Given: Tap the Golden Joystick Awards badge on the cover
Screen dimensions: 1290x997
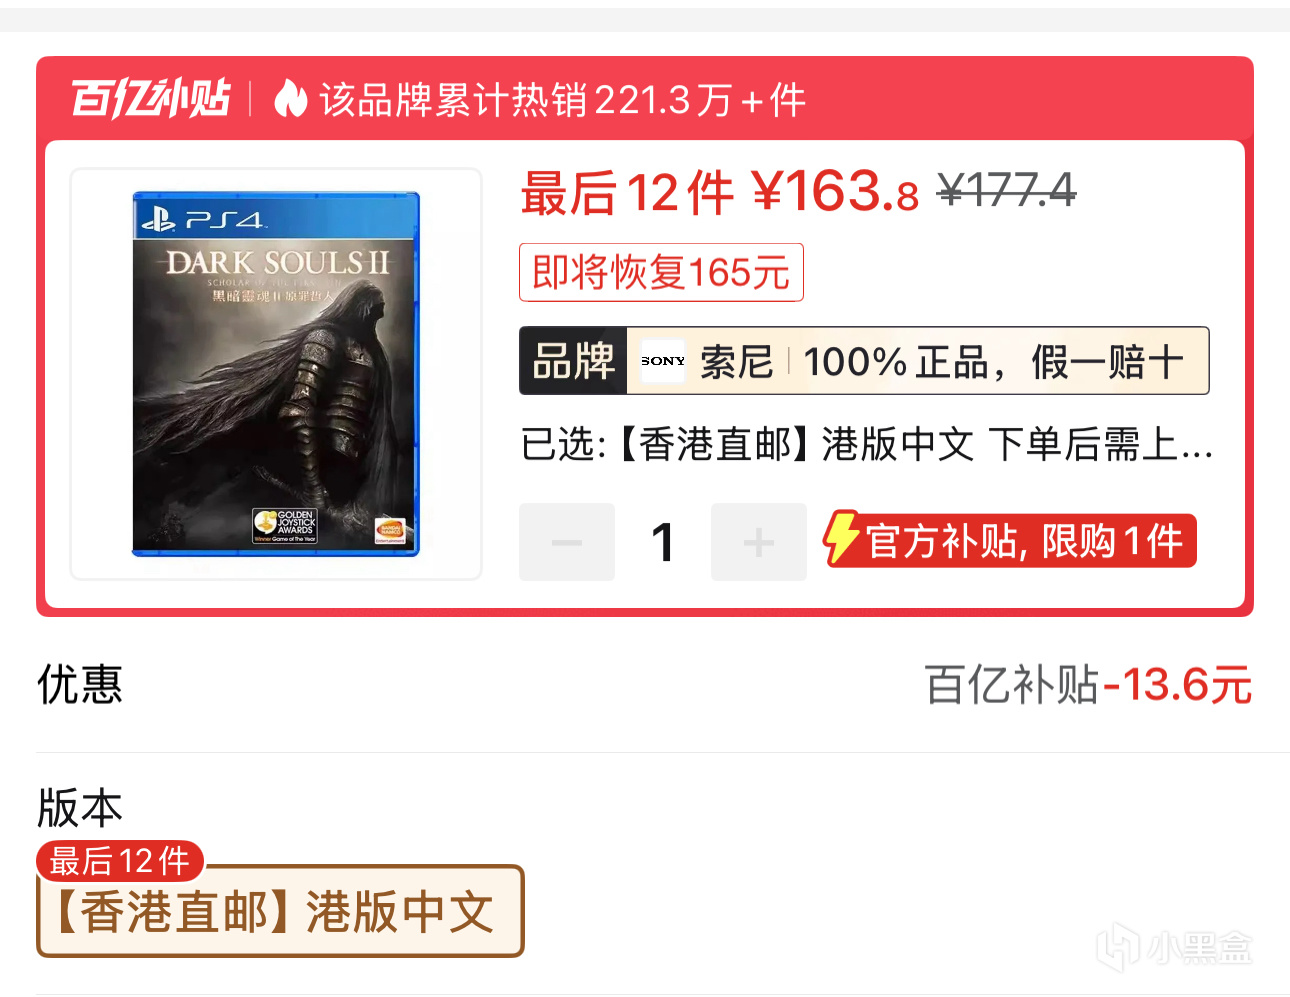Looking at the screenshot, I should [x=285, y=525].
